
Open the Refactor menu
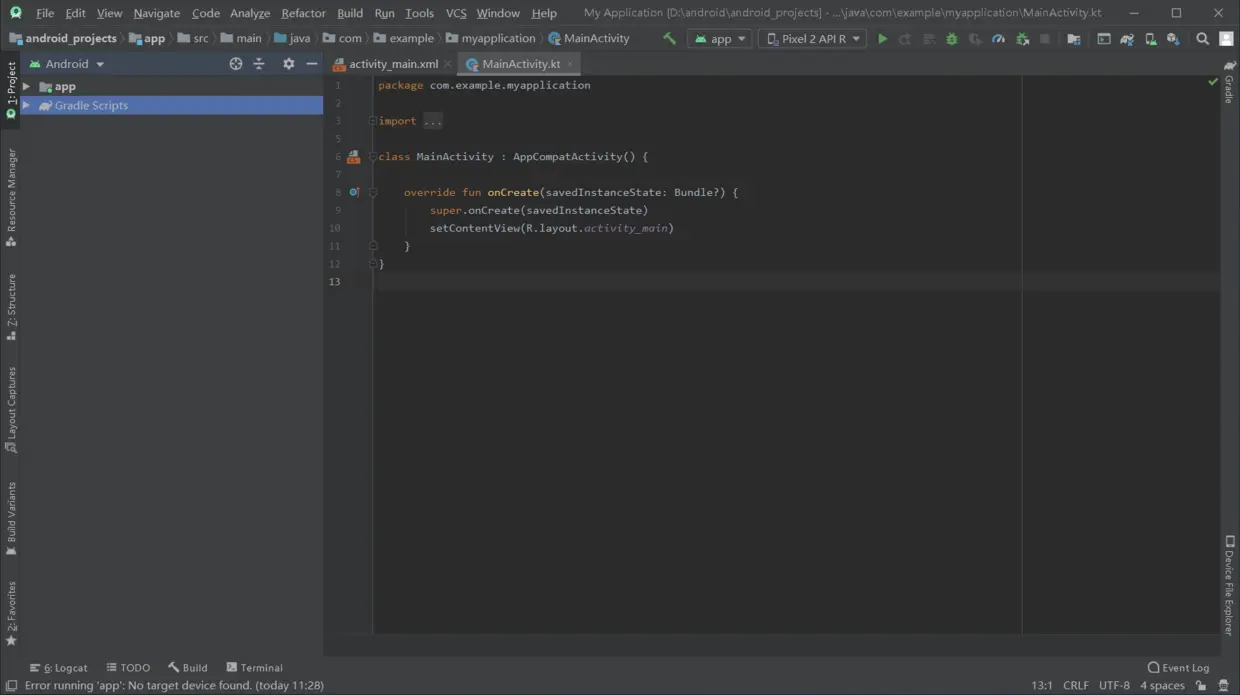click(x=303, y=13)
